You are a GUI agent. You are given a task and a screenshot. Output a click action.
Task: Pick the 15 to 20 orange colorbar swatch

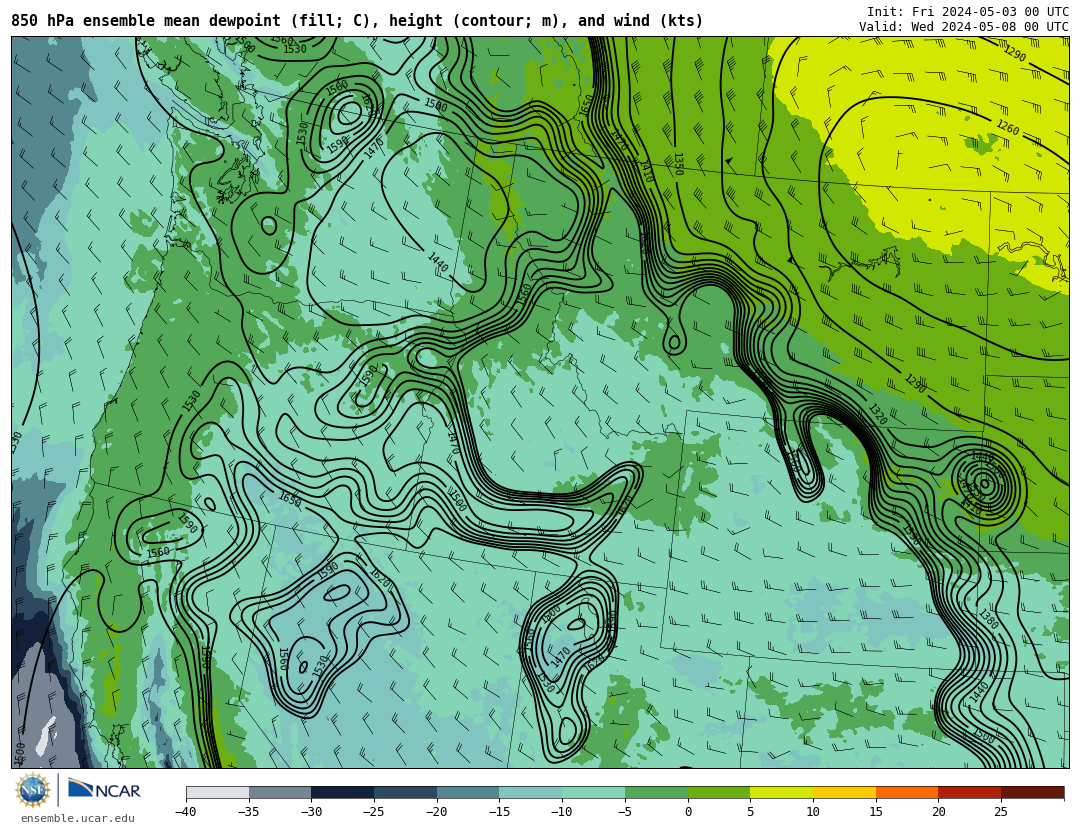tap(907, 793)
